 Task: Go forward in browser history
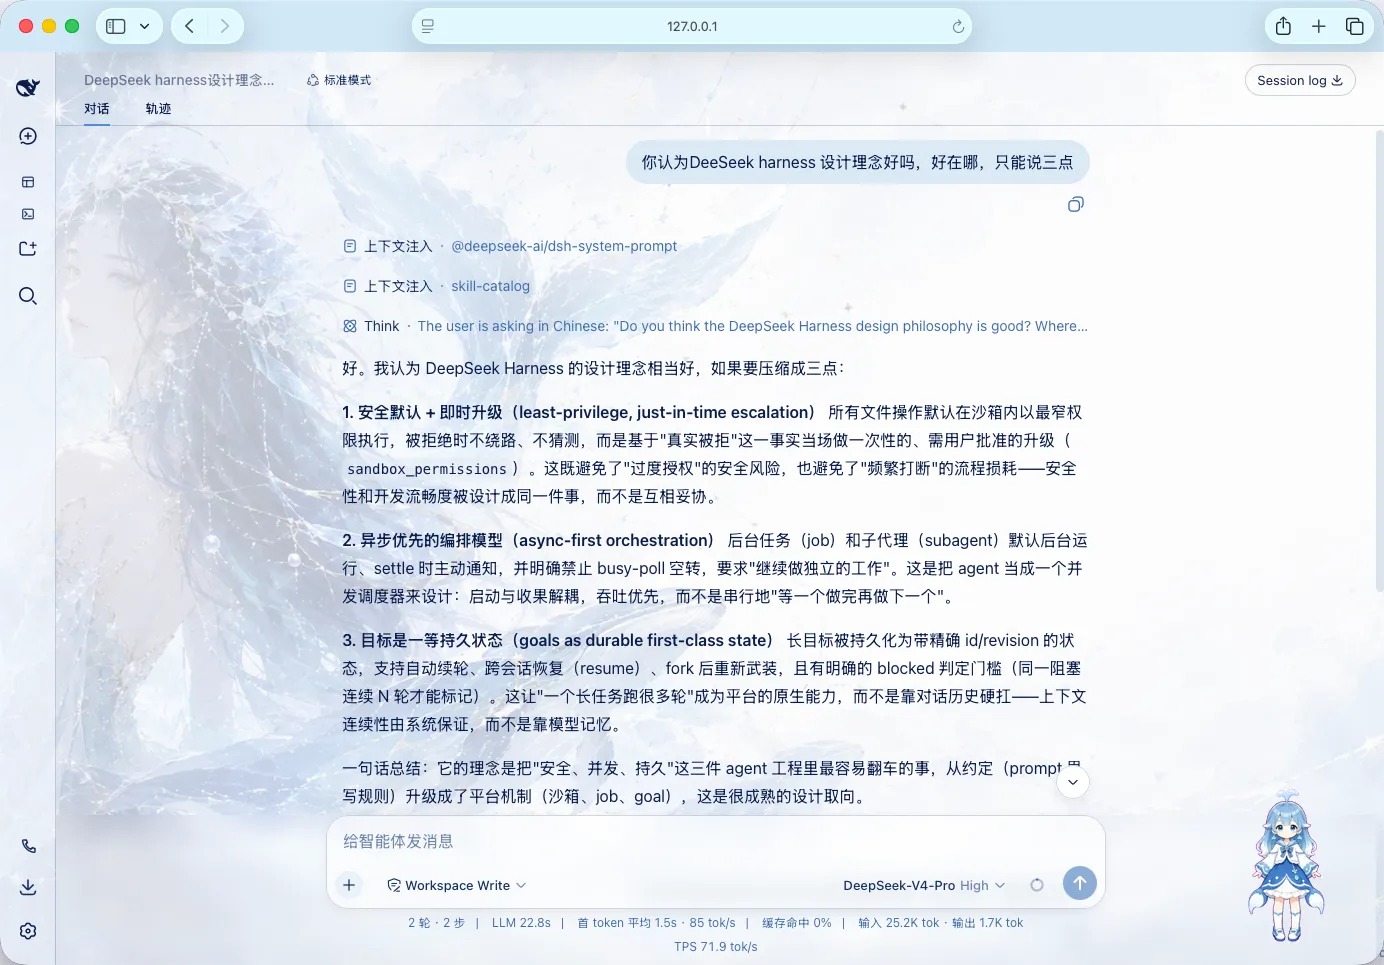225,26
